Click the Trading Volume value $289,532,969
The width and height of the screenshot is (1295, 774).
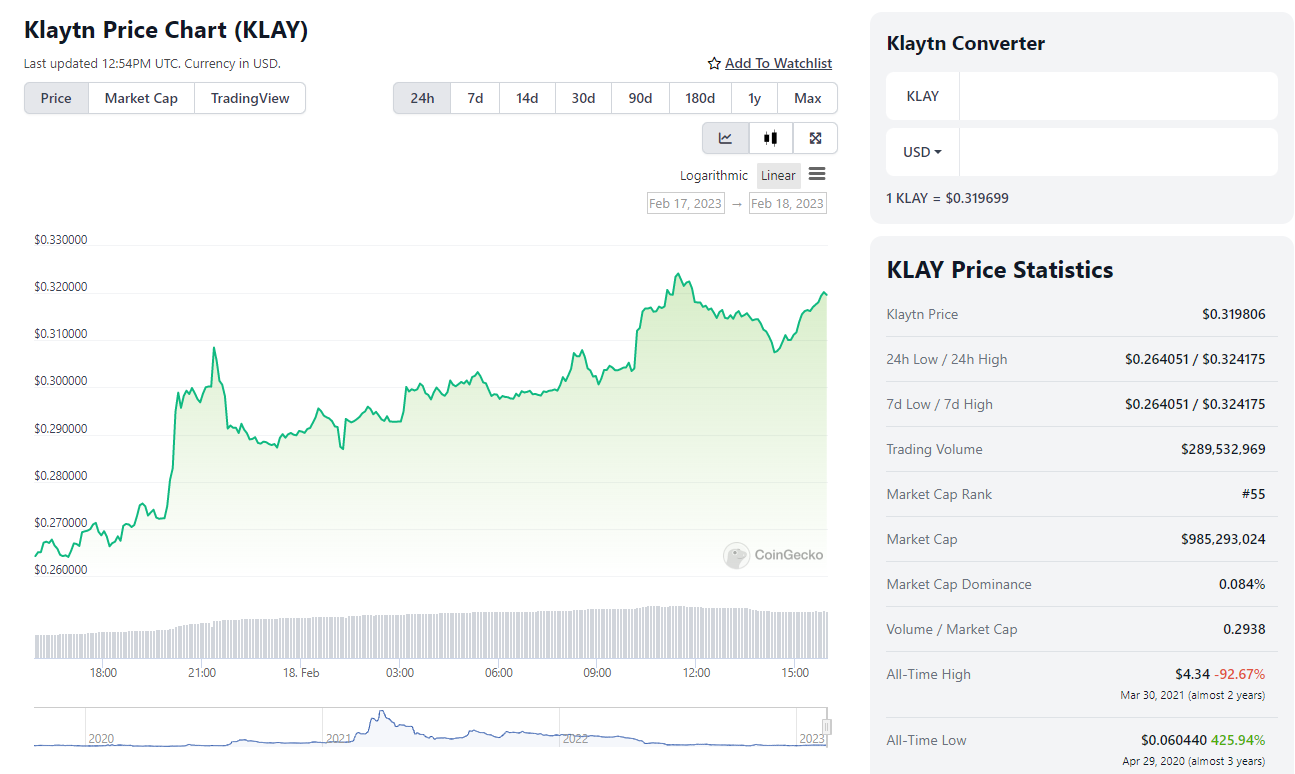[1223, 449]
